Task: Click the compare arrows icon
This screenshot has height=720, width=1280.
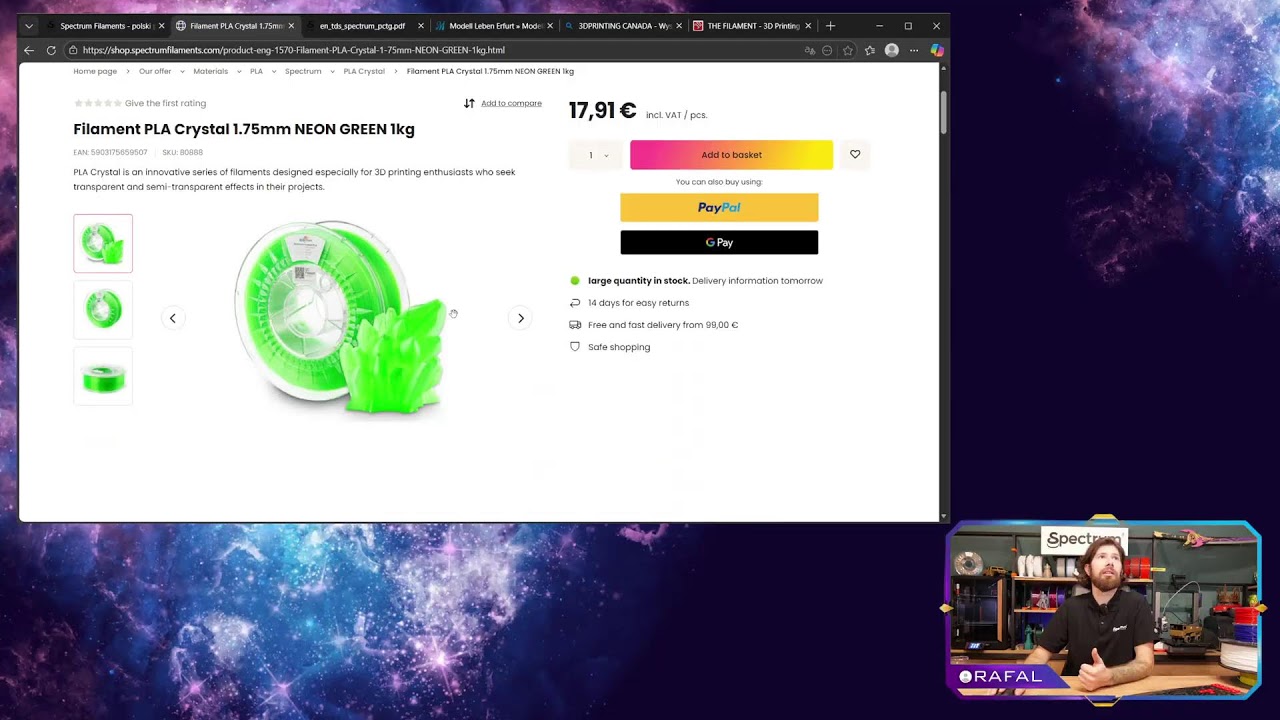Action: coord(469,103)
